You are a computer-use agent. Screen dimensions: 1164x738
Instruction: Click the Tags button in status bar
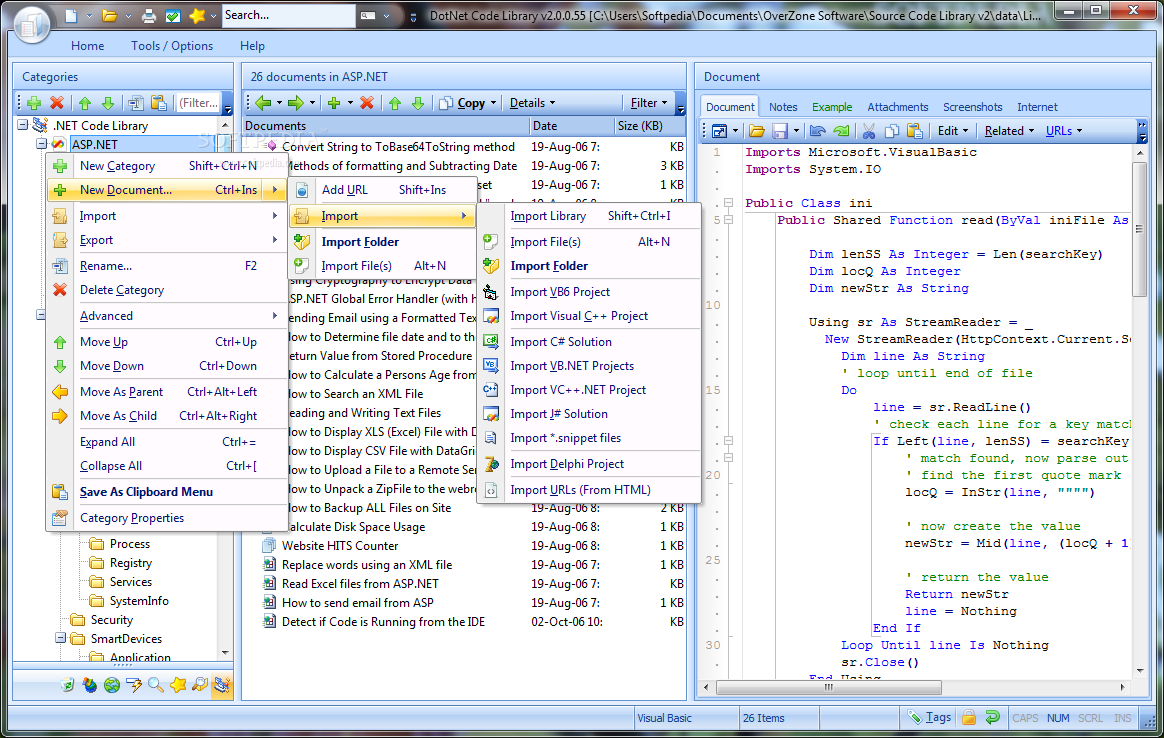pos(929,717)
